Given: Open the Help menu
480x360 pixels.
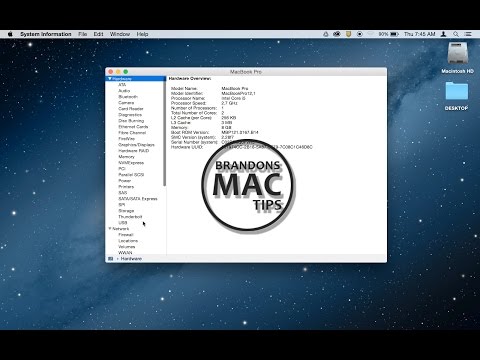Looking at the screenshot, I should [x=142, y=34].
